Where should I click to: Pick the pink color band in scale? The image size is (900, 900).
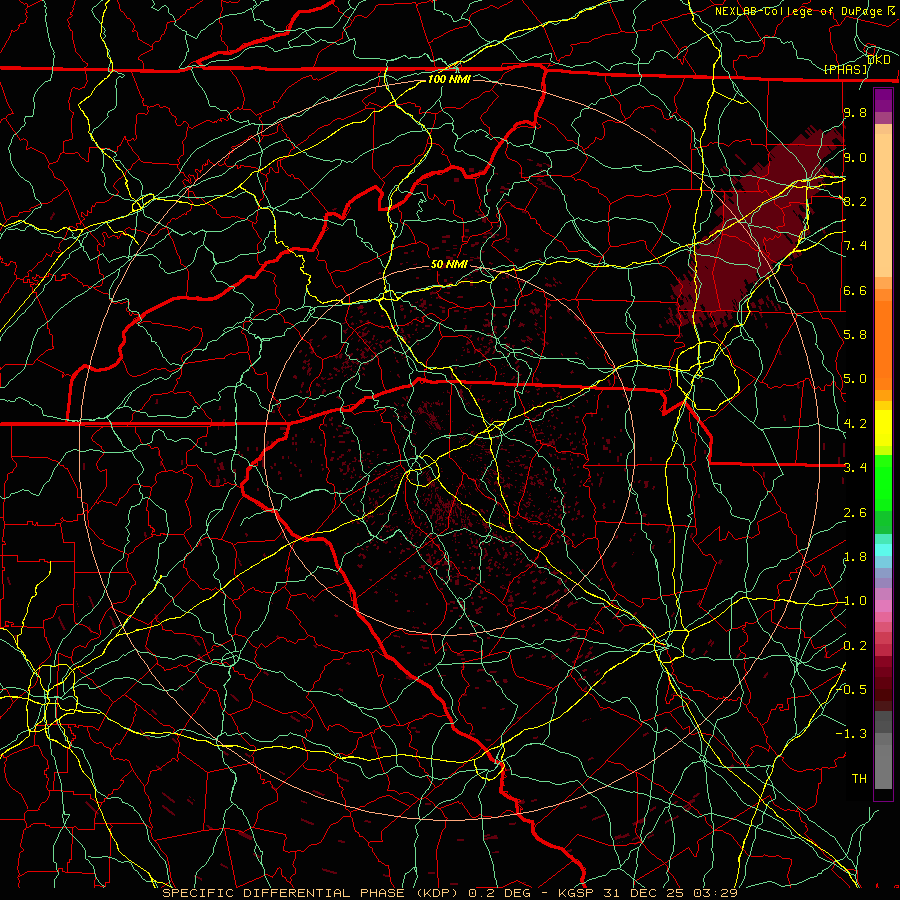[883, 606]
